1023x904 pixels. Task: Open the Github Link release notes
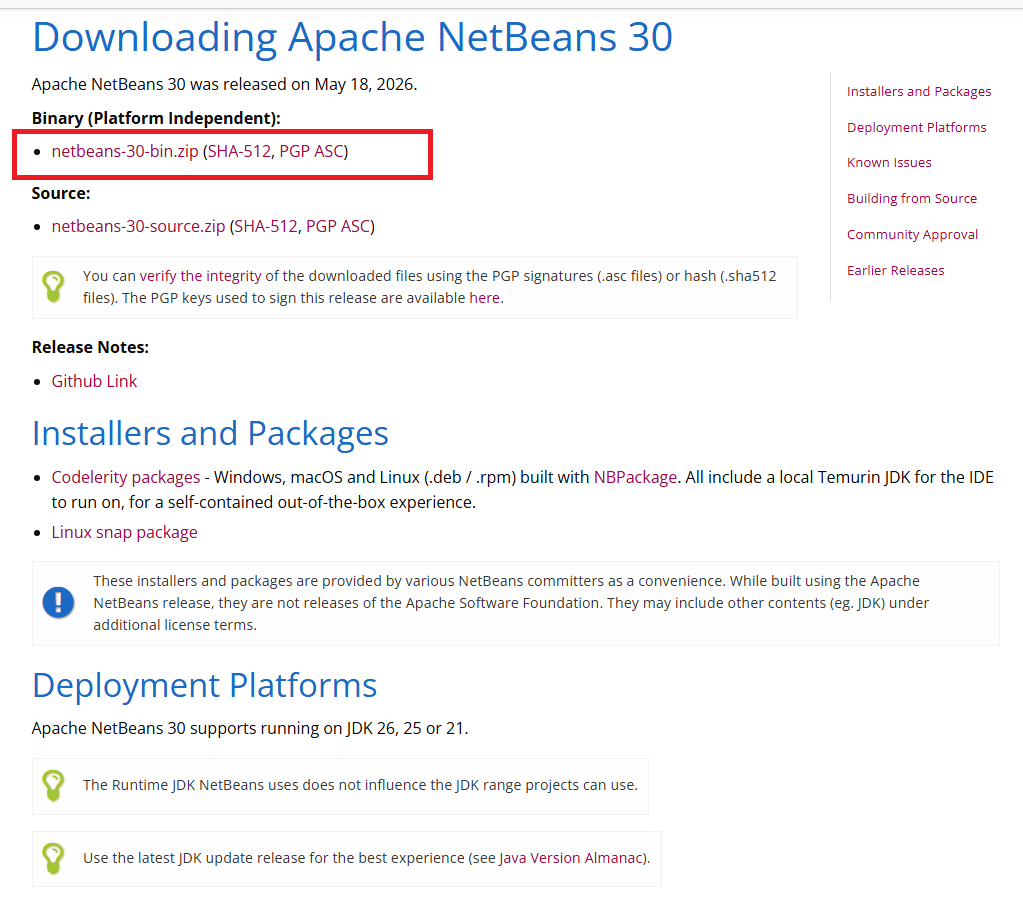coord(95,381)
